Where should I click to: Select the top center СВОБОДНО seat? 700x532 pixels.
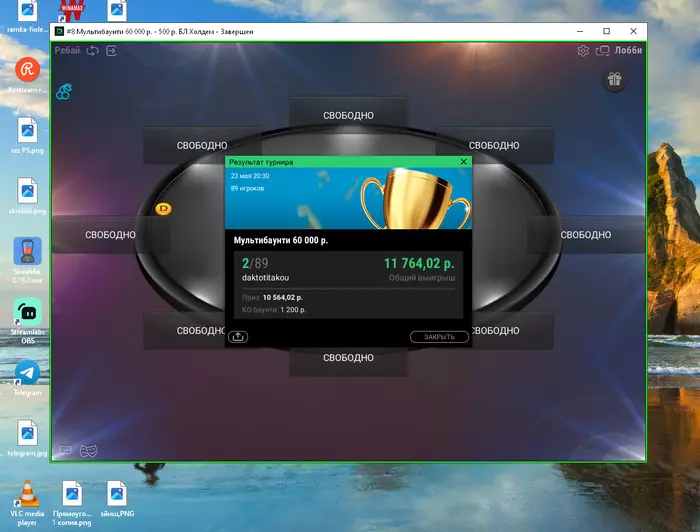pos(348,116)
